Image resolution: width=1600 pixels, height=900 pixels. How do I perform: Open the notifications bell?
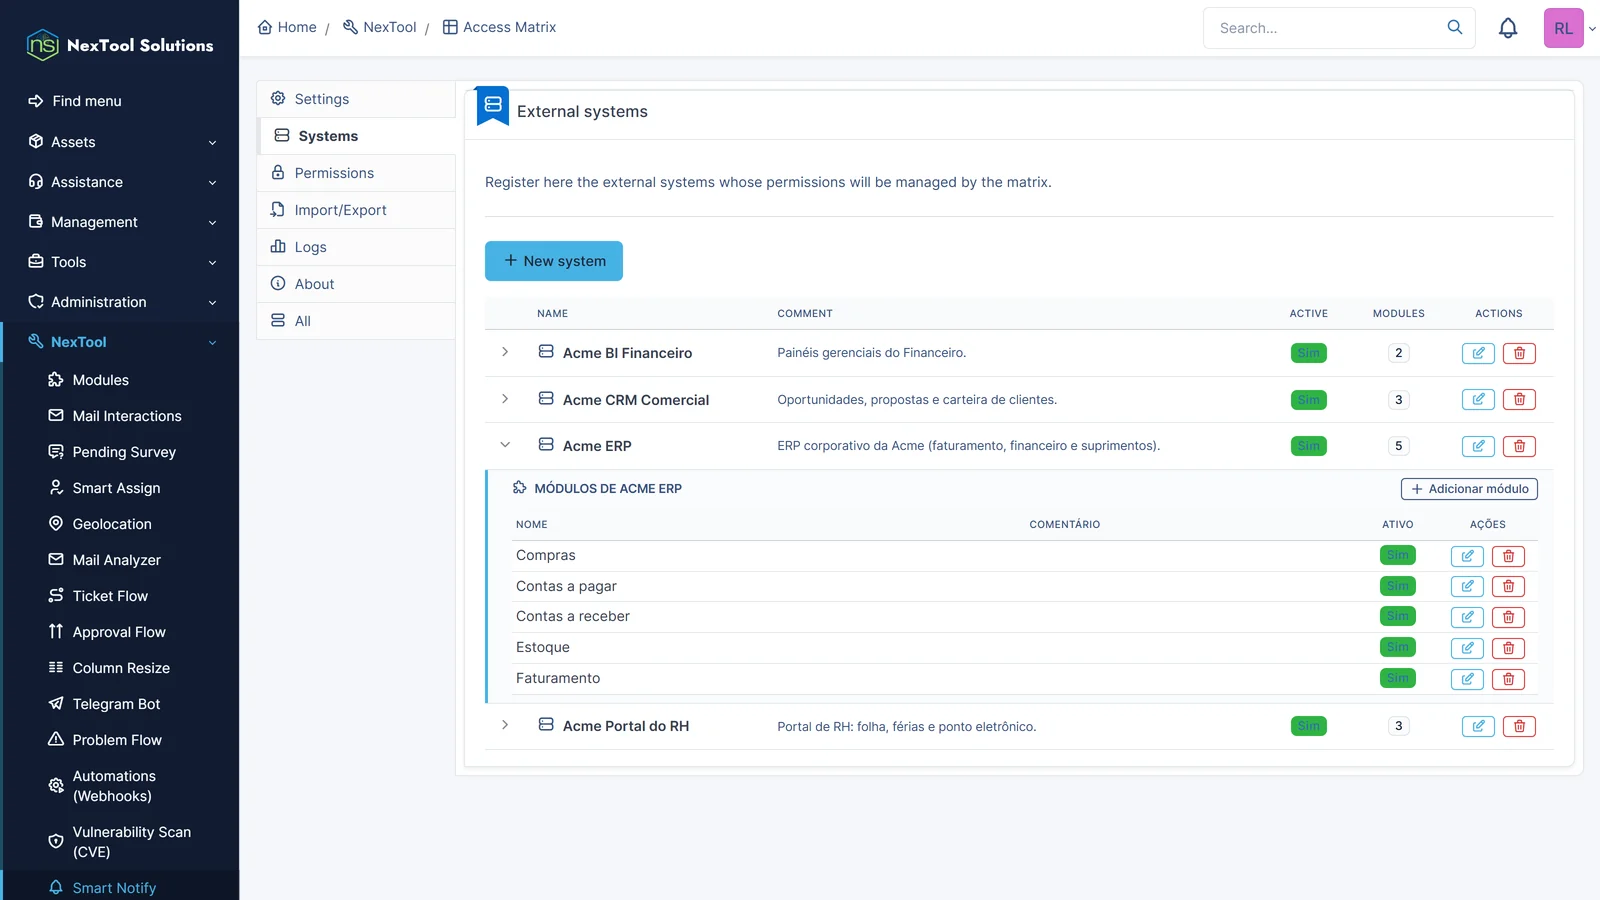coord(1508,28)
